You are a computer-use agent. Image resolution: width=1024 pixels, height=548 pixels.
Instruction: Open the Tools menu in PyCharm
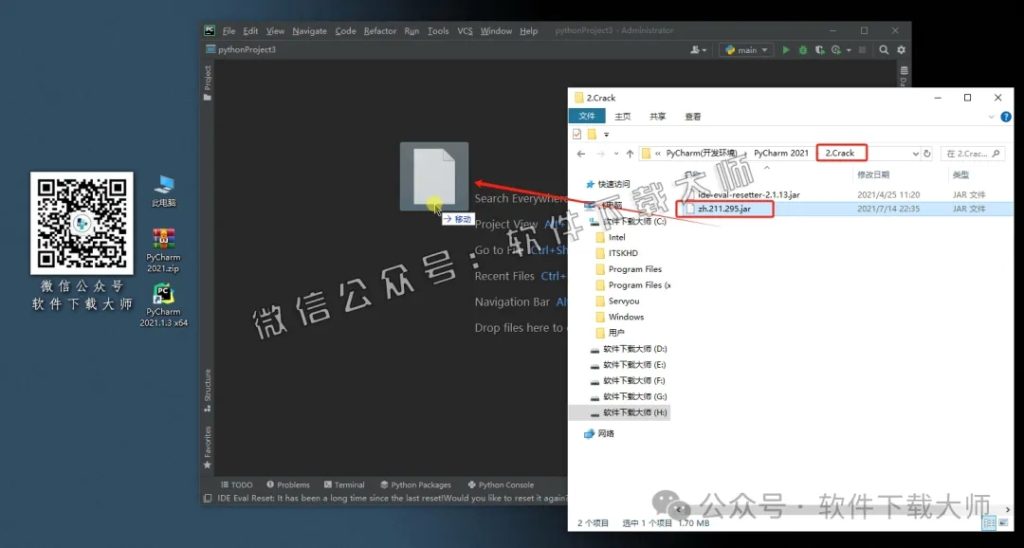click(x=438, y=31)
